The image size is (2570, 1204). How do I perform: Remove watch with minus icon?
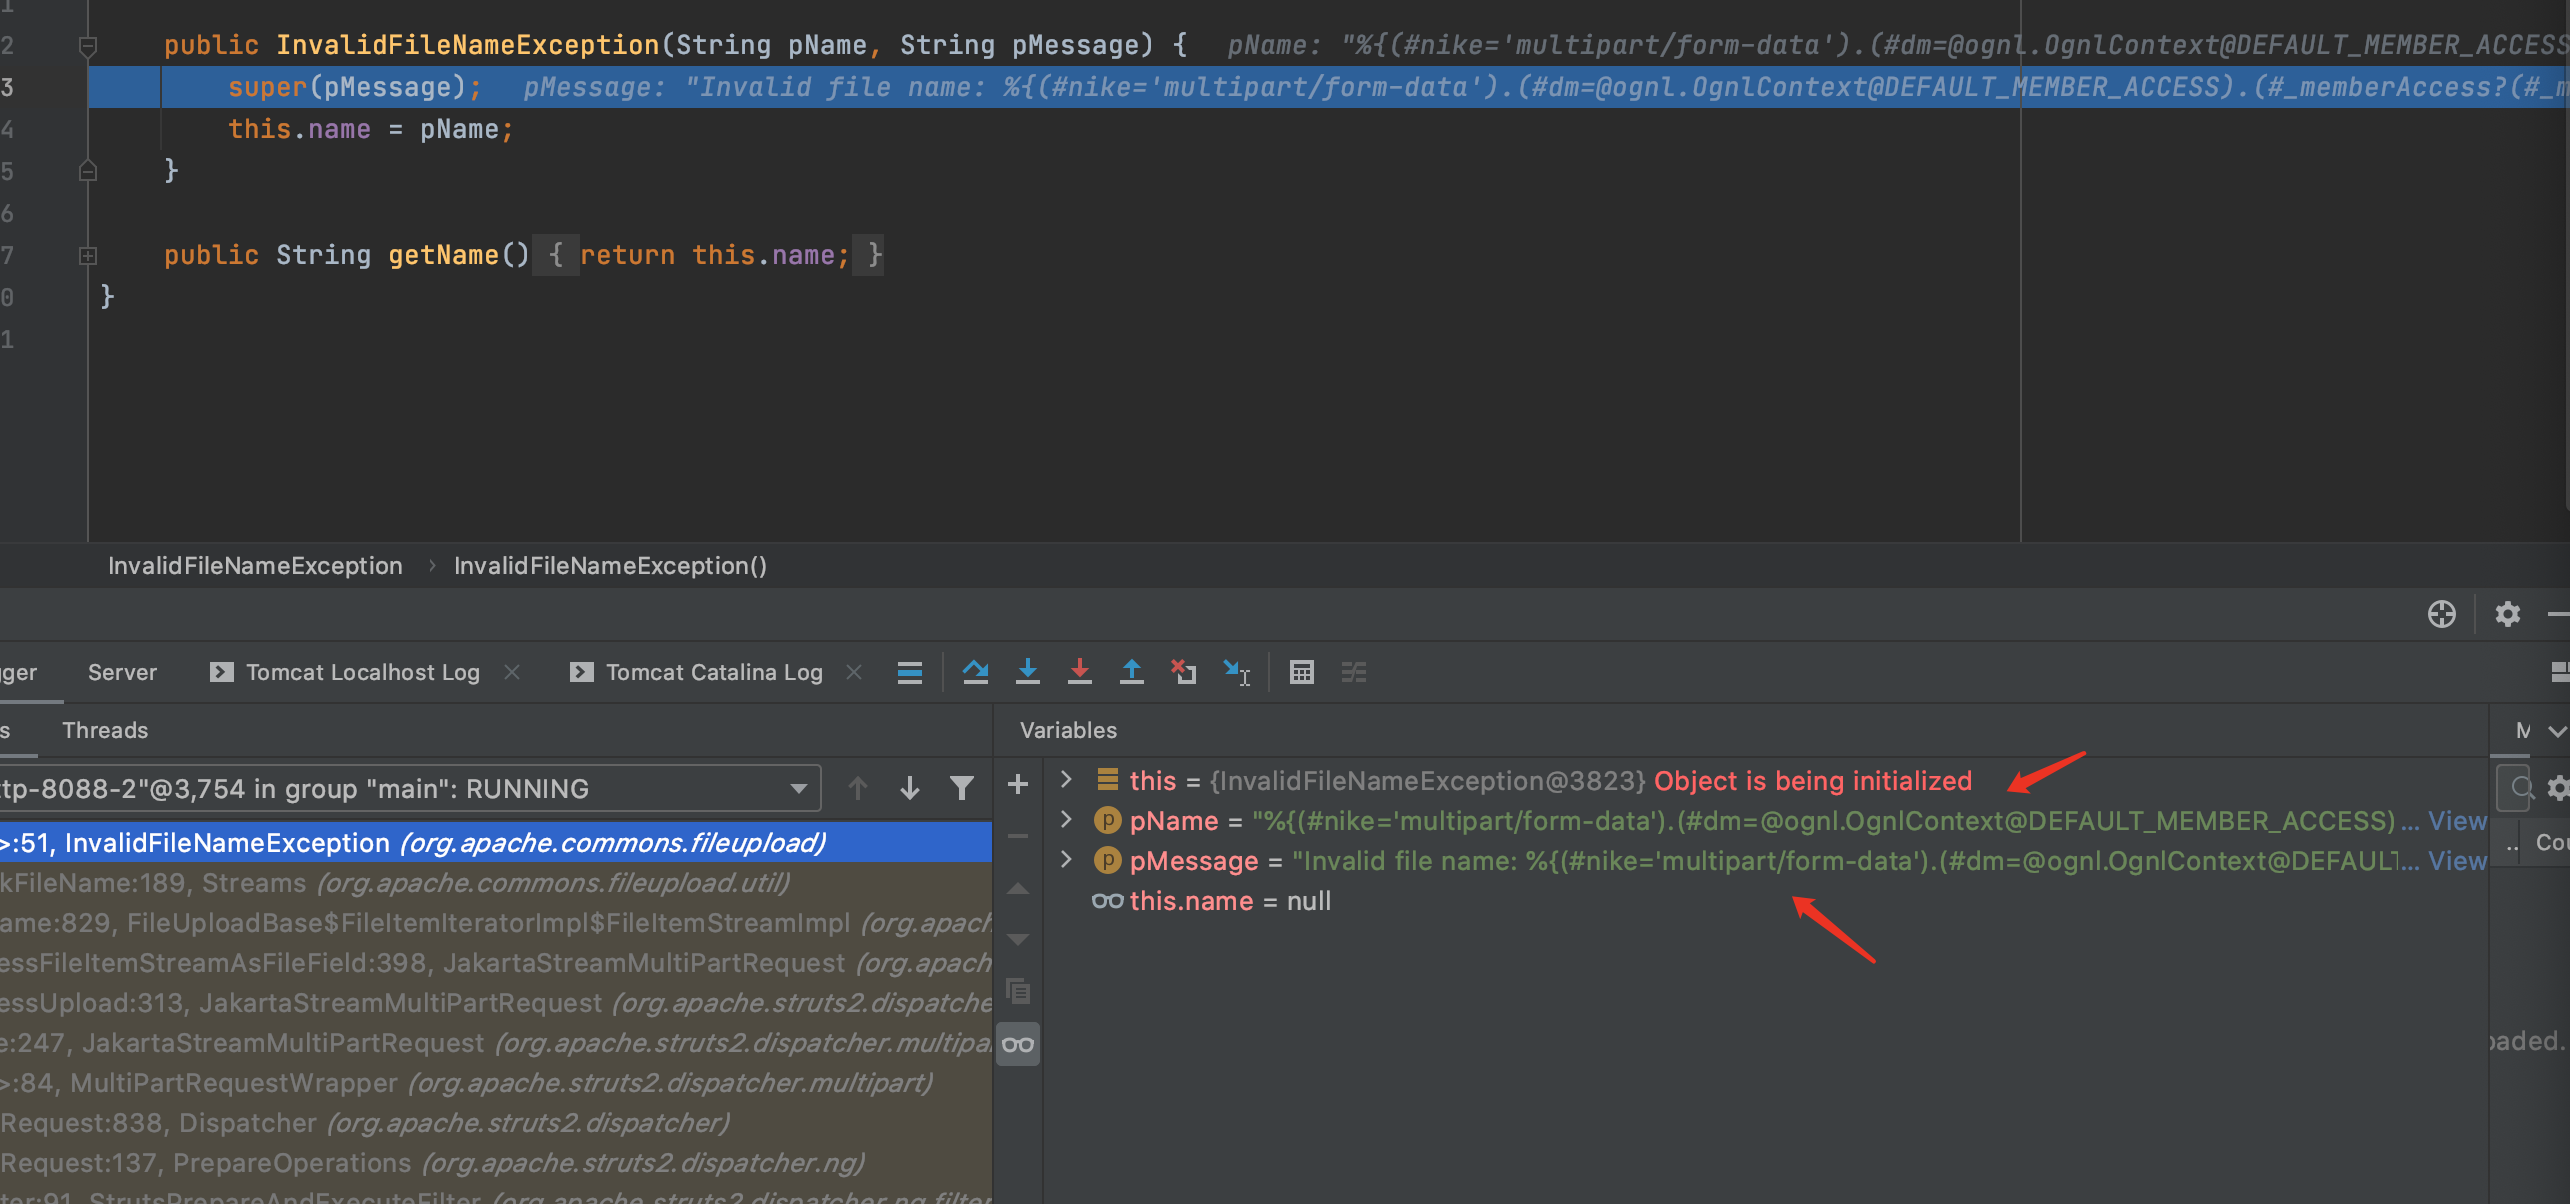[1018, 836]
